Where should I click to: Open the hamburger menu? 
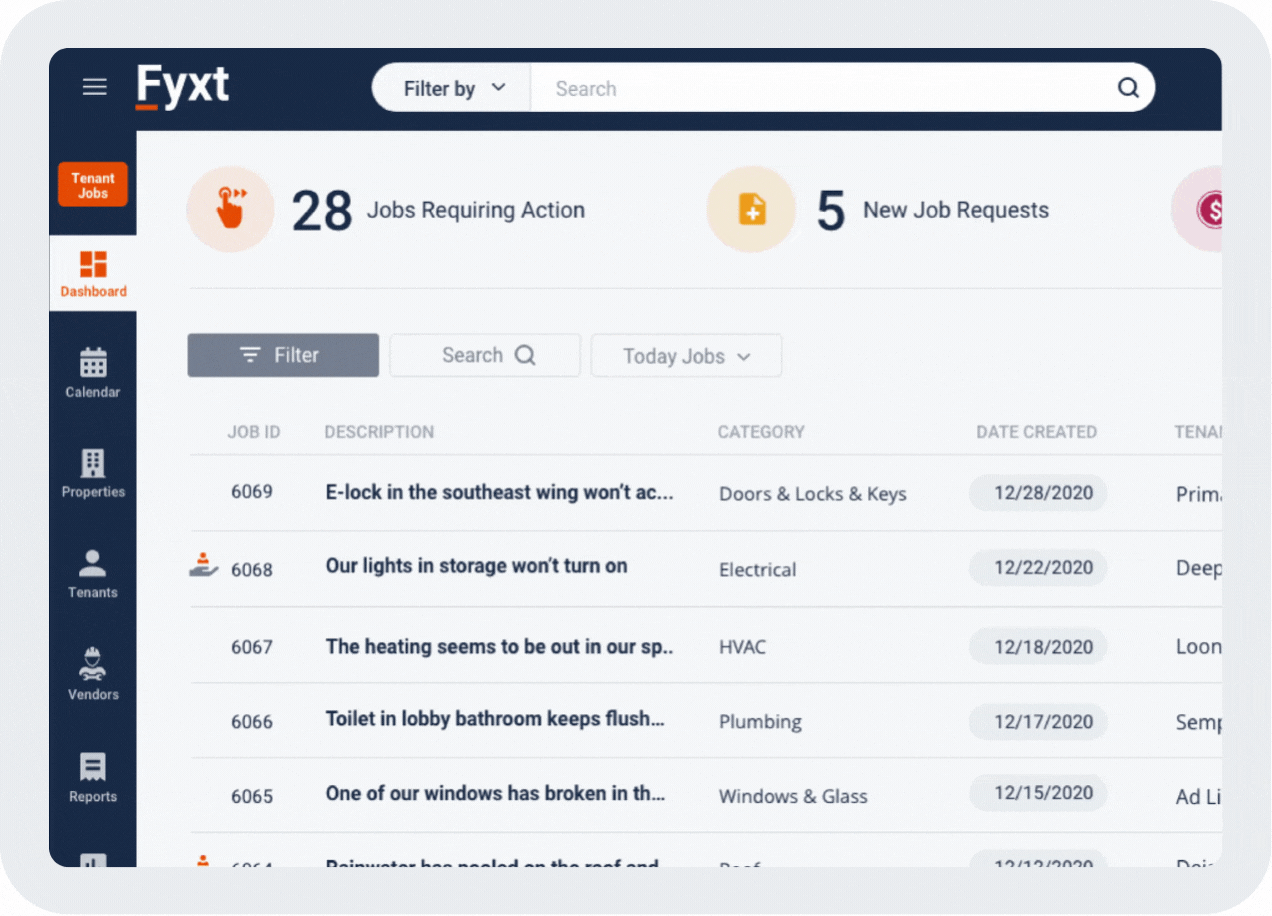(x=94, y=87)
